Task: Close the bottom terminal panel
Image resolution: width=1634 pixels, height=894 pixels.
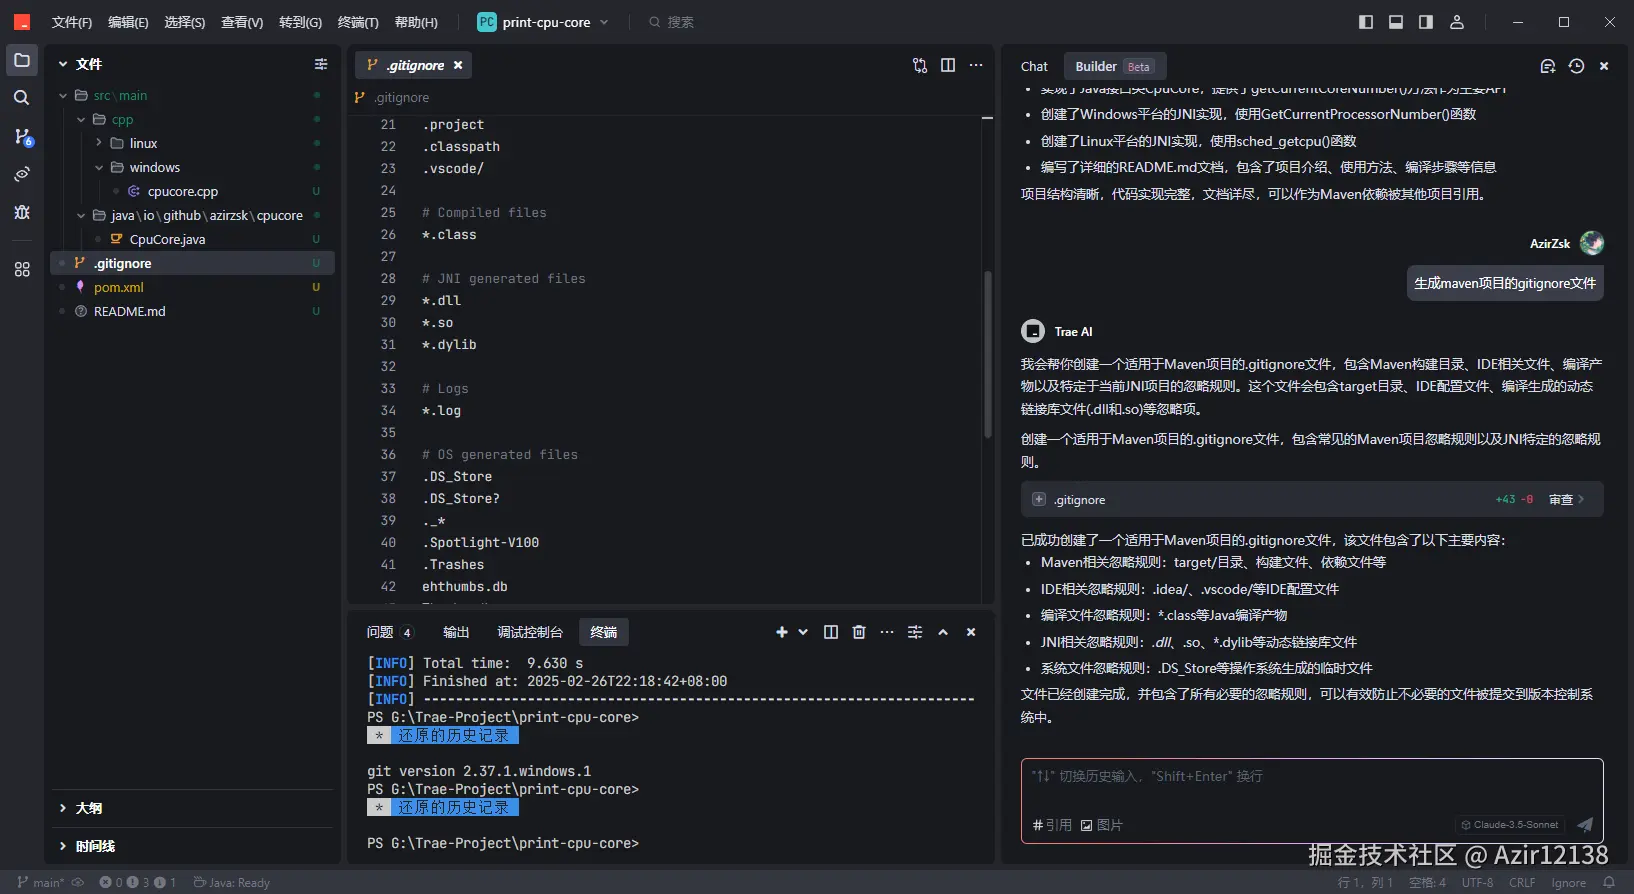Action: [x=971, y=632]
